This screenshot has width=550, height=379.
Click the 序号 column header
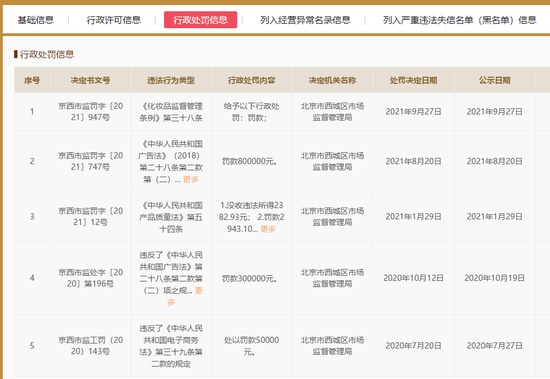point(32,80)
